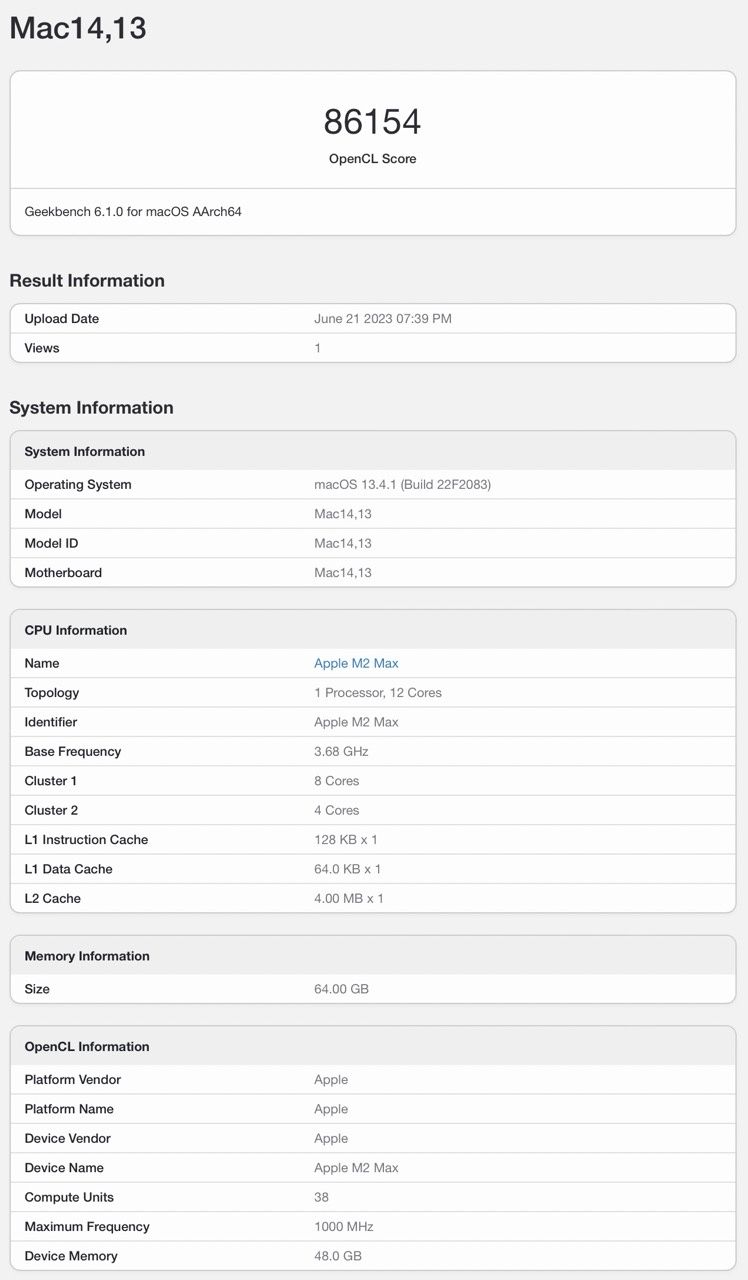Viewport: 748px width, 1280px height.
Task: Click the OpenCL Score label
Action: [372, 159]
